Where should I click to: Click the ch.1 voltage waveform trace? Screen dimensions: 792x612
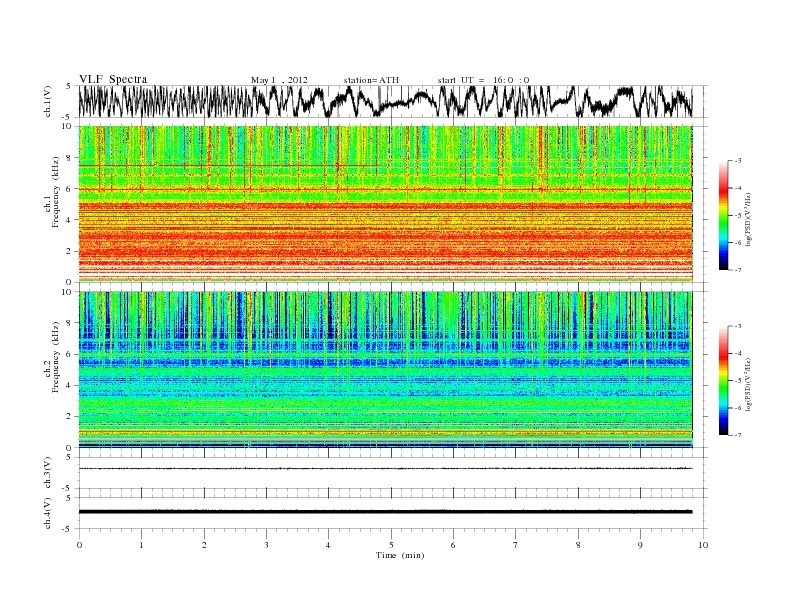385,101
